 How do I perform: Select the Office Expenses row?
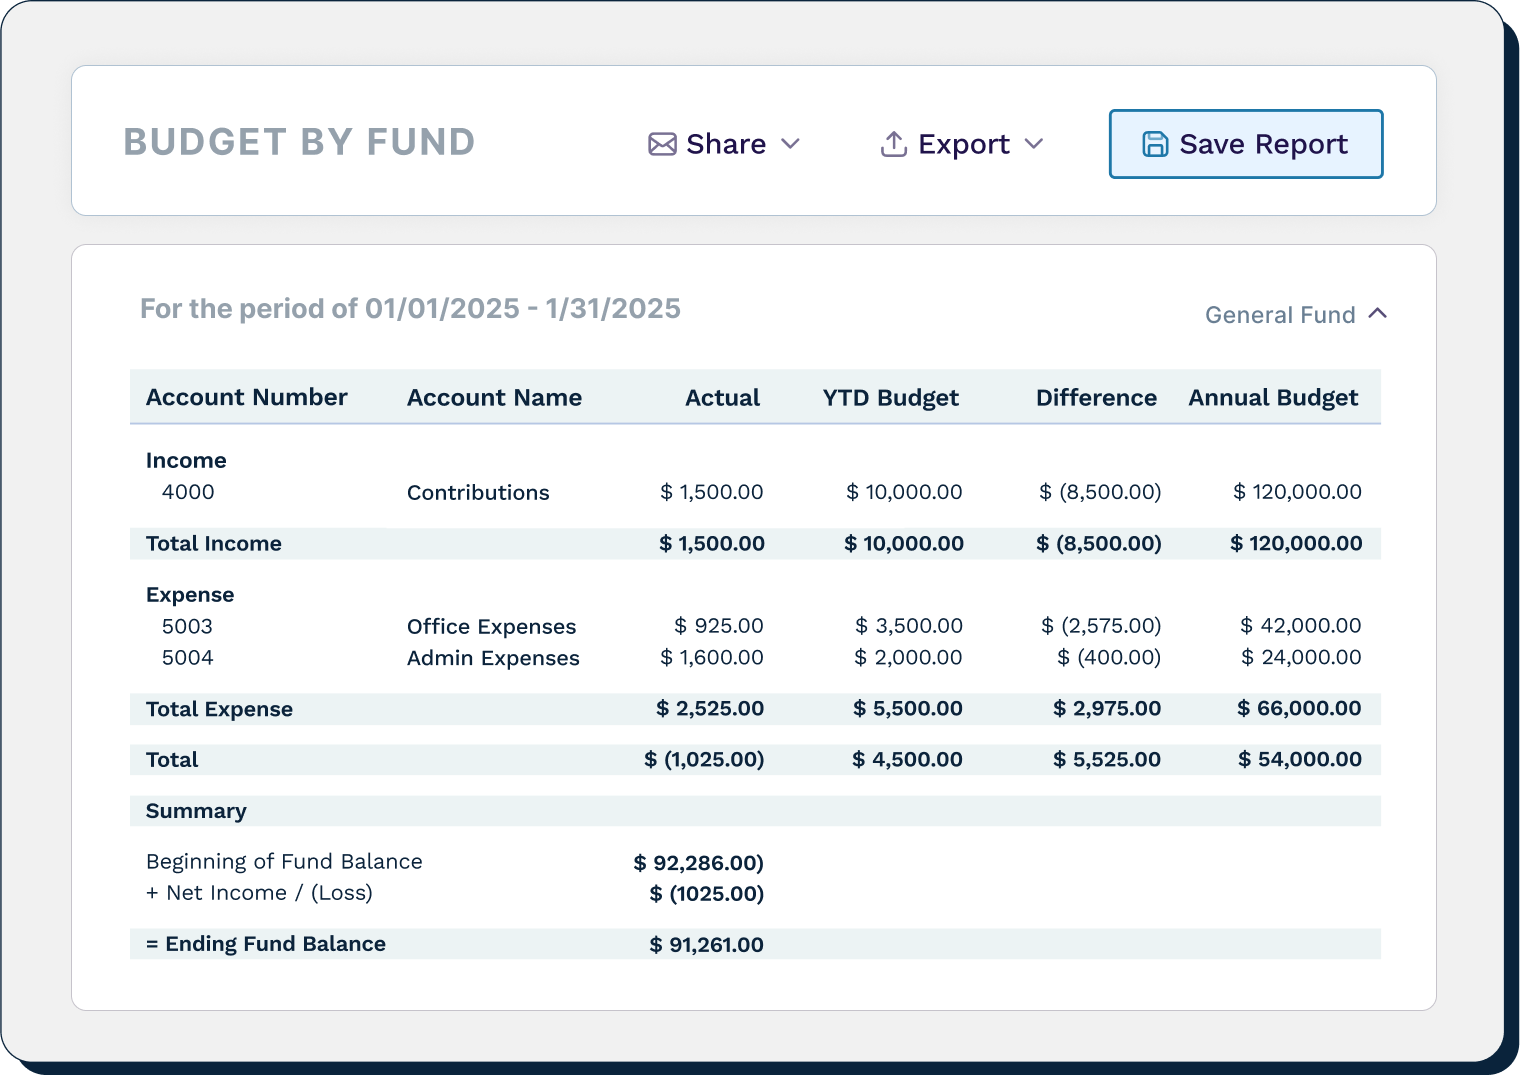(700, 626)
